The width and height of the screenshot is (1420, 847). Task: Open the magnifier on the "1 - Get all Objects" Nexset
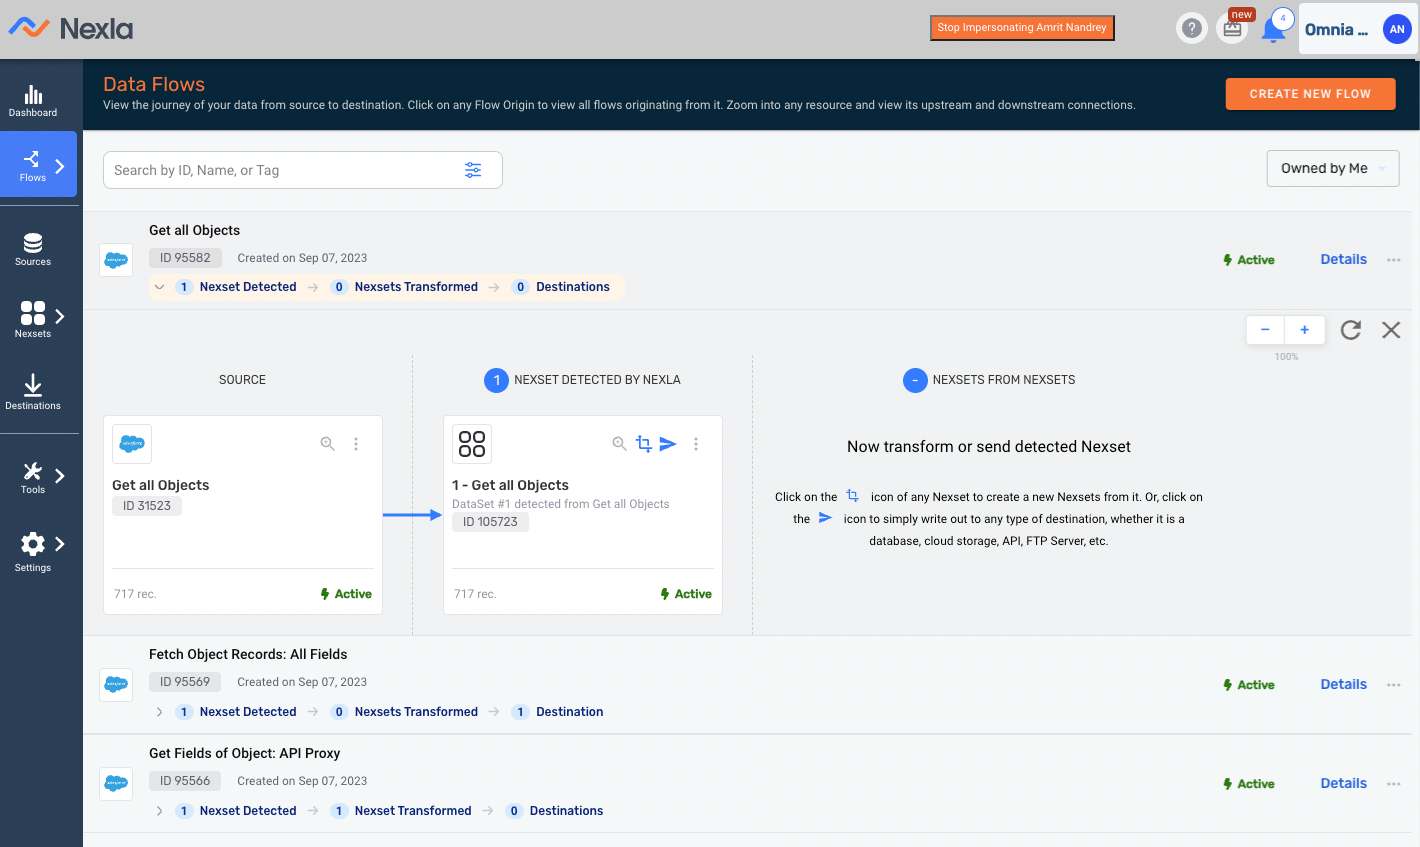click(x=619, y=443)
